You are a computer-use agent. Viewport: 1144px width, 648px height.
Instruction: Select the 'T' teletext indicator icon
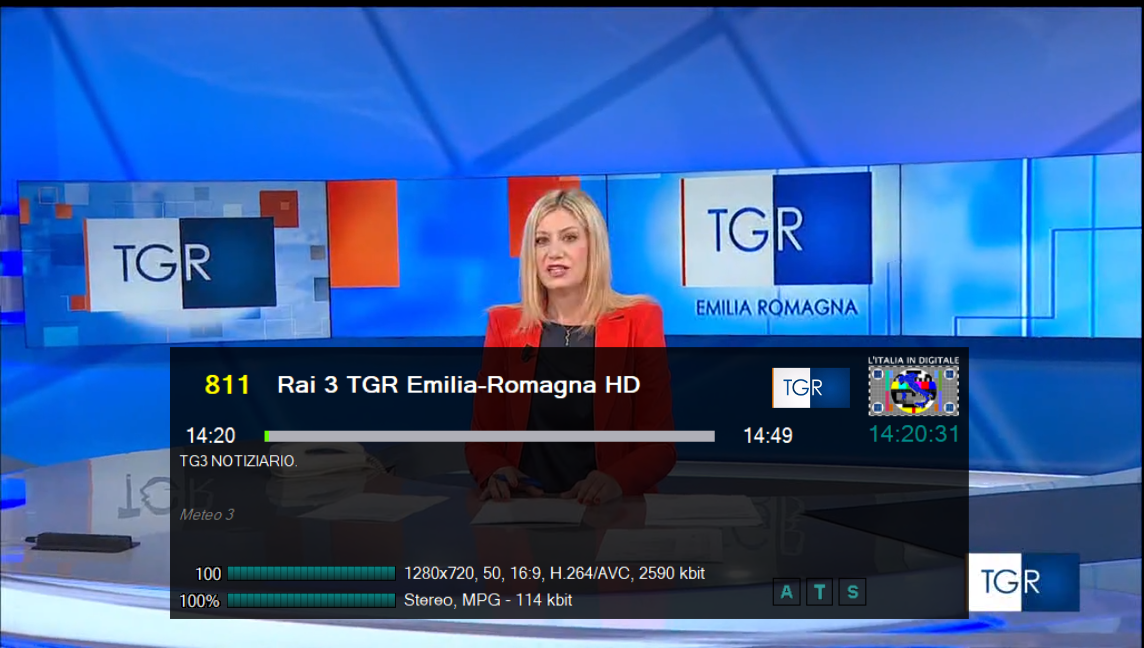[x=819, y=592]
